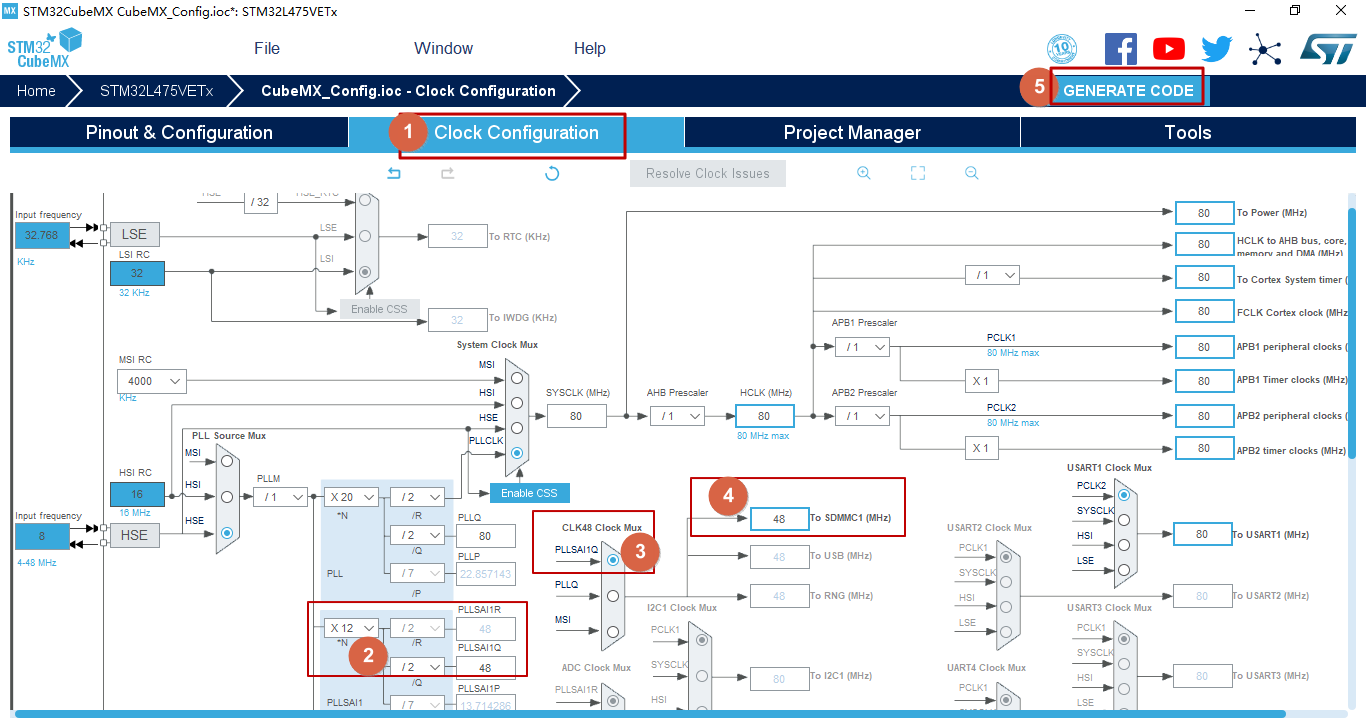The image size is (1366, 728).
Task: Open the PLLM /1 dropdown
Action: pyautogui.click(x=281, y=497)
